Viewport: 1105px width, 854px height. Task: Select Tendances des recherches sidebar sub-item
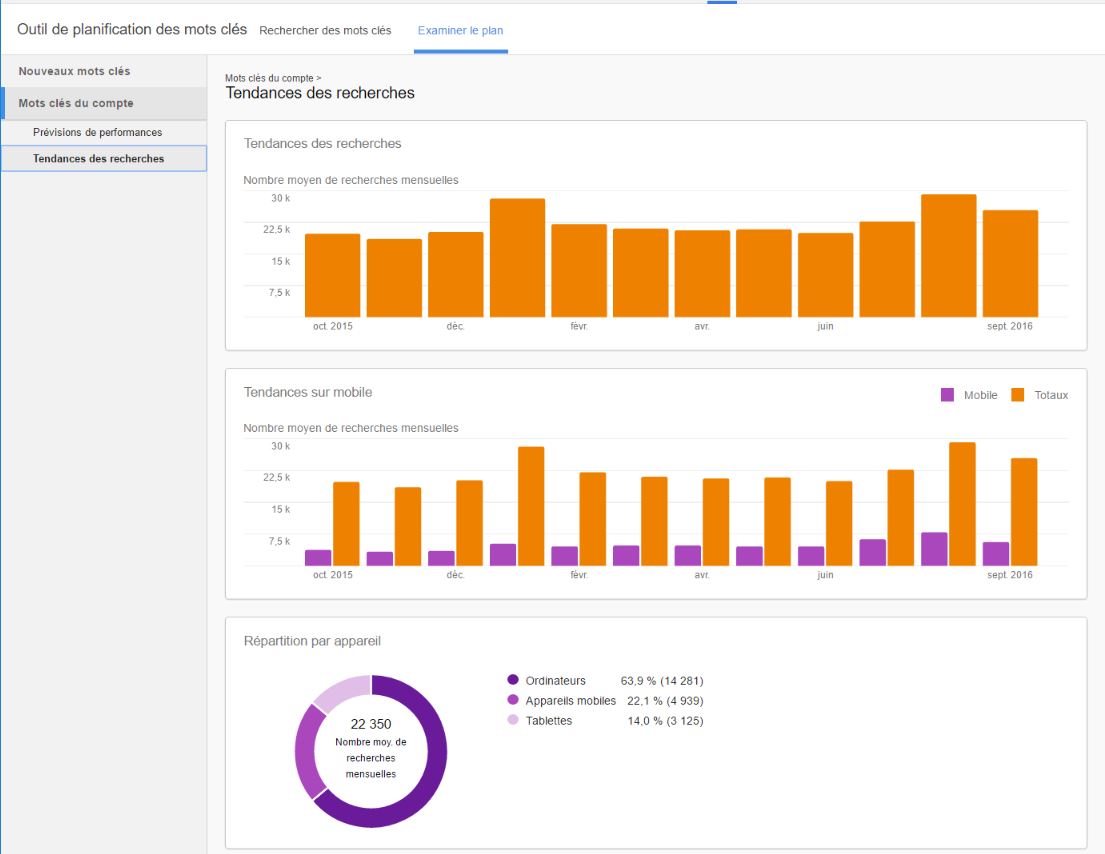coord(98,158)
